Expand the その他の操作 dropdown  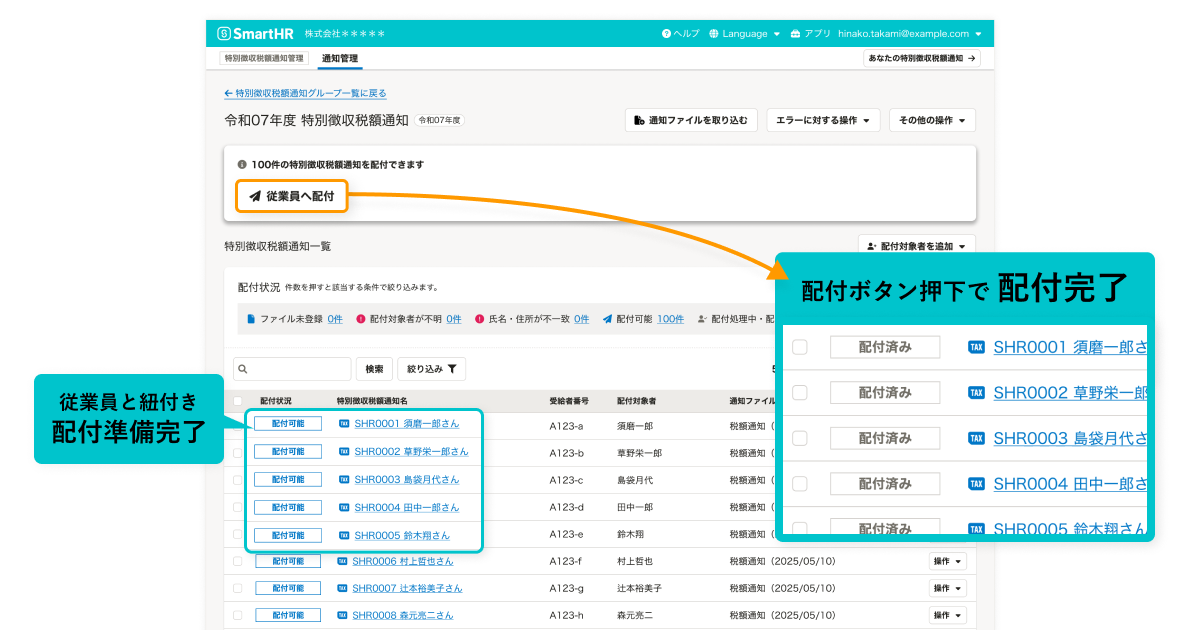pyautogui.click(x=931, y=119)
